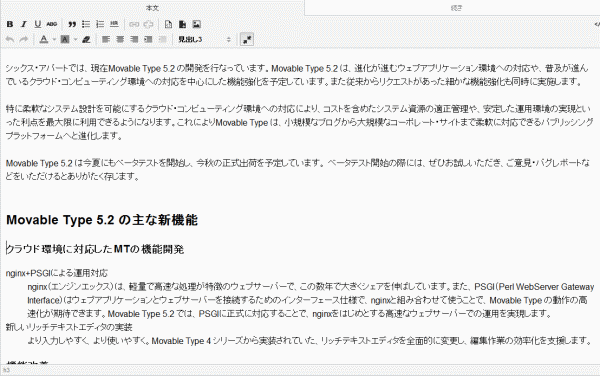Toggle fullscreen editor mode

247,39
